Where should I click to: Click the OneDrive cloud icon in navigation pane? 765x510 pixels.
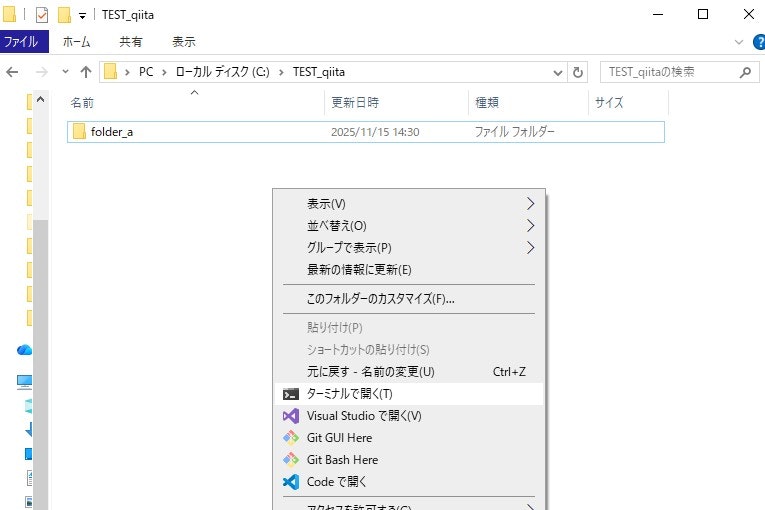[24, 350]
